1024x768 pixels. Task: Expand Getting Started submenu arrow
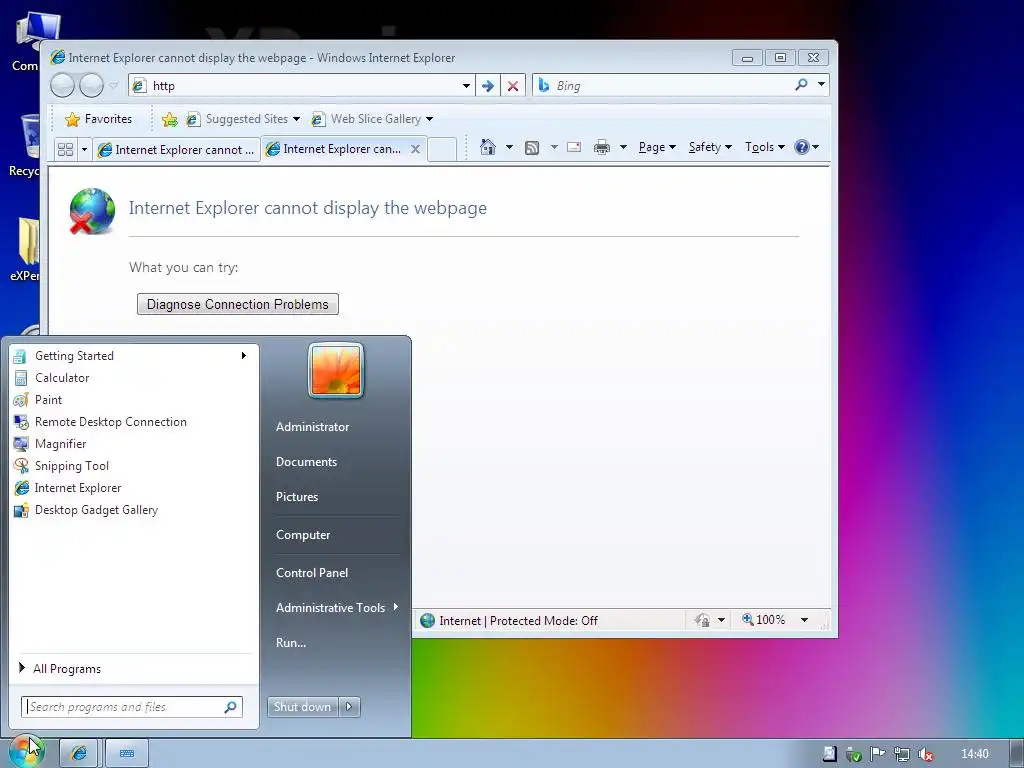coord(244,355)
